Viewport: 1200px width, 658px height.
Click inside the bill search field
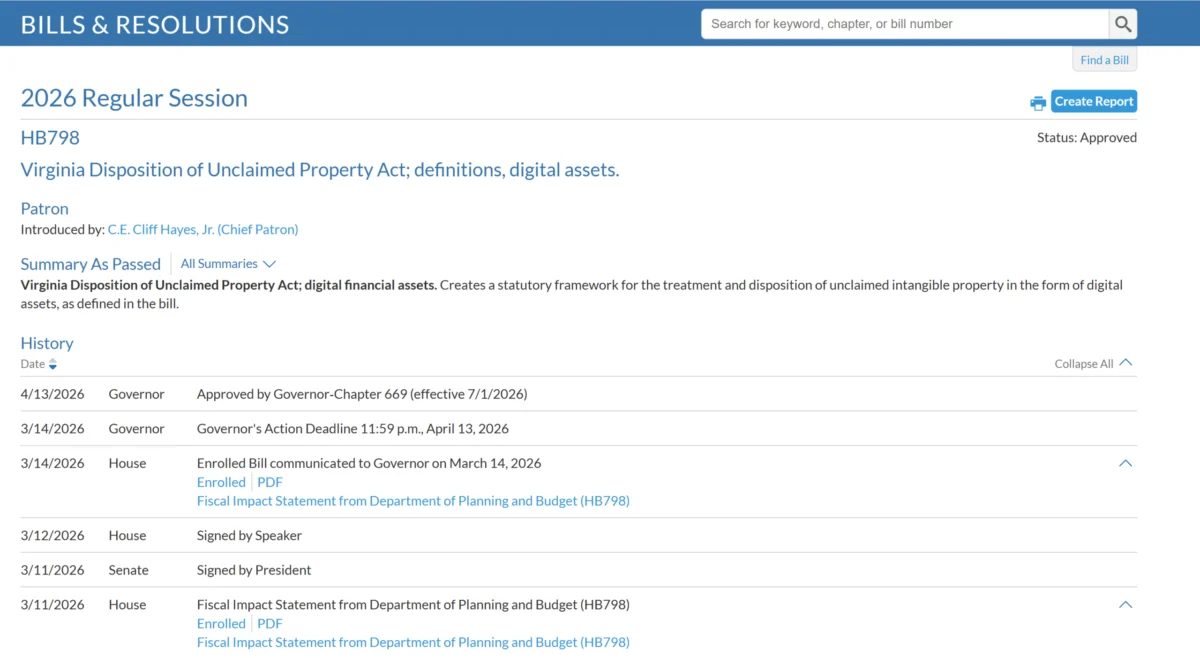[900, 23]
